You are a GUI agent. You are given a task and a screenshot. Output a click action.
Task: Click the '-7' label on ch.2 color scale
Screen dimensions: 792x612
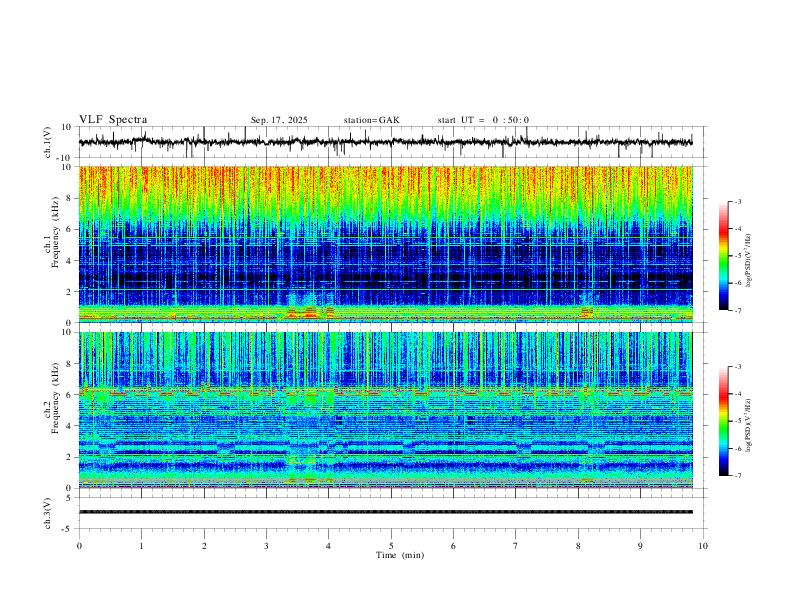tap(737, 476)
